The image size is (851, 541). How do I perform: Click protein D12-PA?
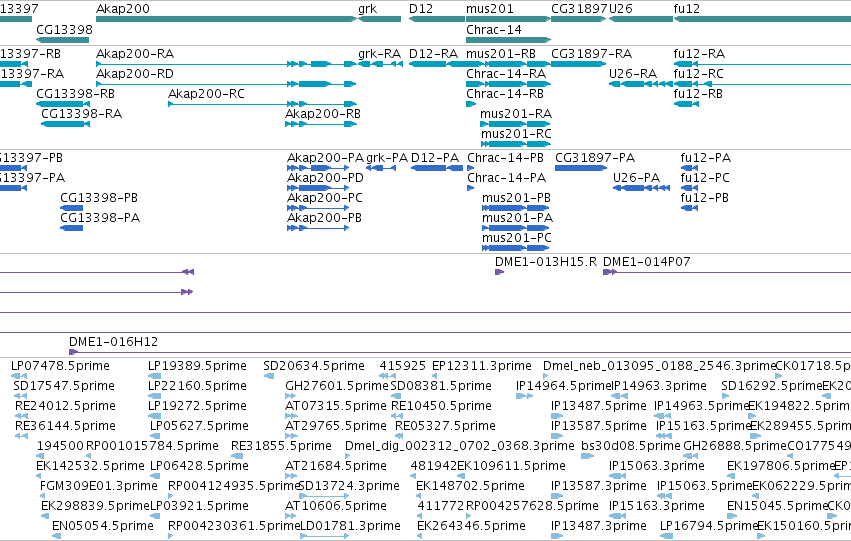pos(437,168)
